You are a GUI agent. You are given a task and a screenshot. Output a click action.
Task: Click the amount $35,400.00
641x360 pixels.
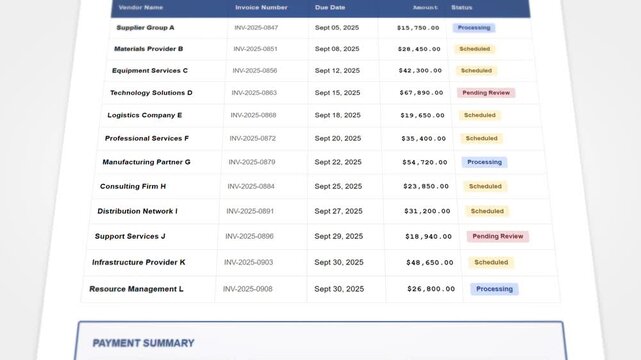click(424, 139)
